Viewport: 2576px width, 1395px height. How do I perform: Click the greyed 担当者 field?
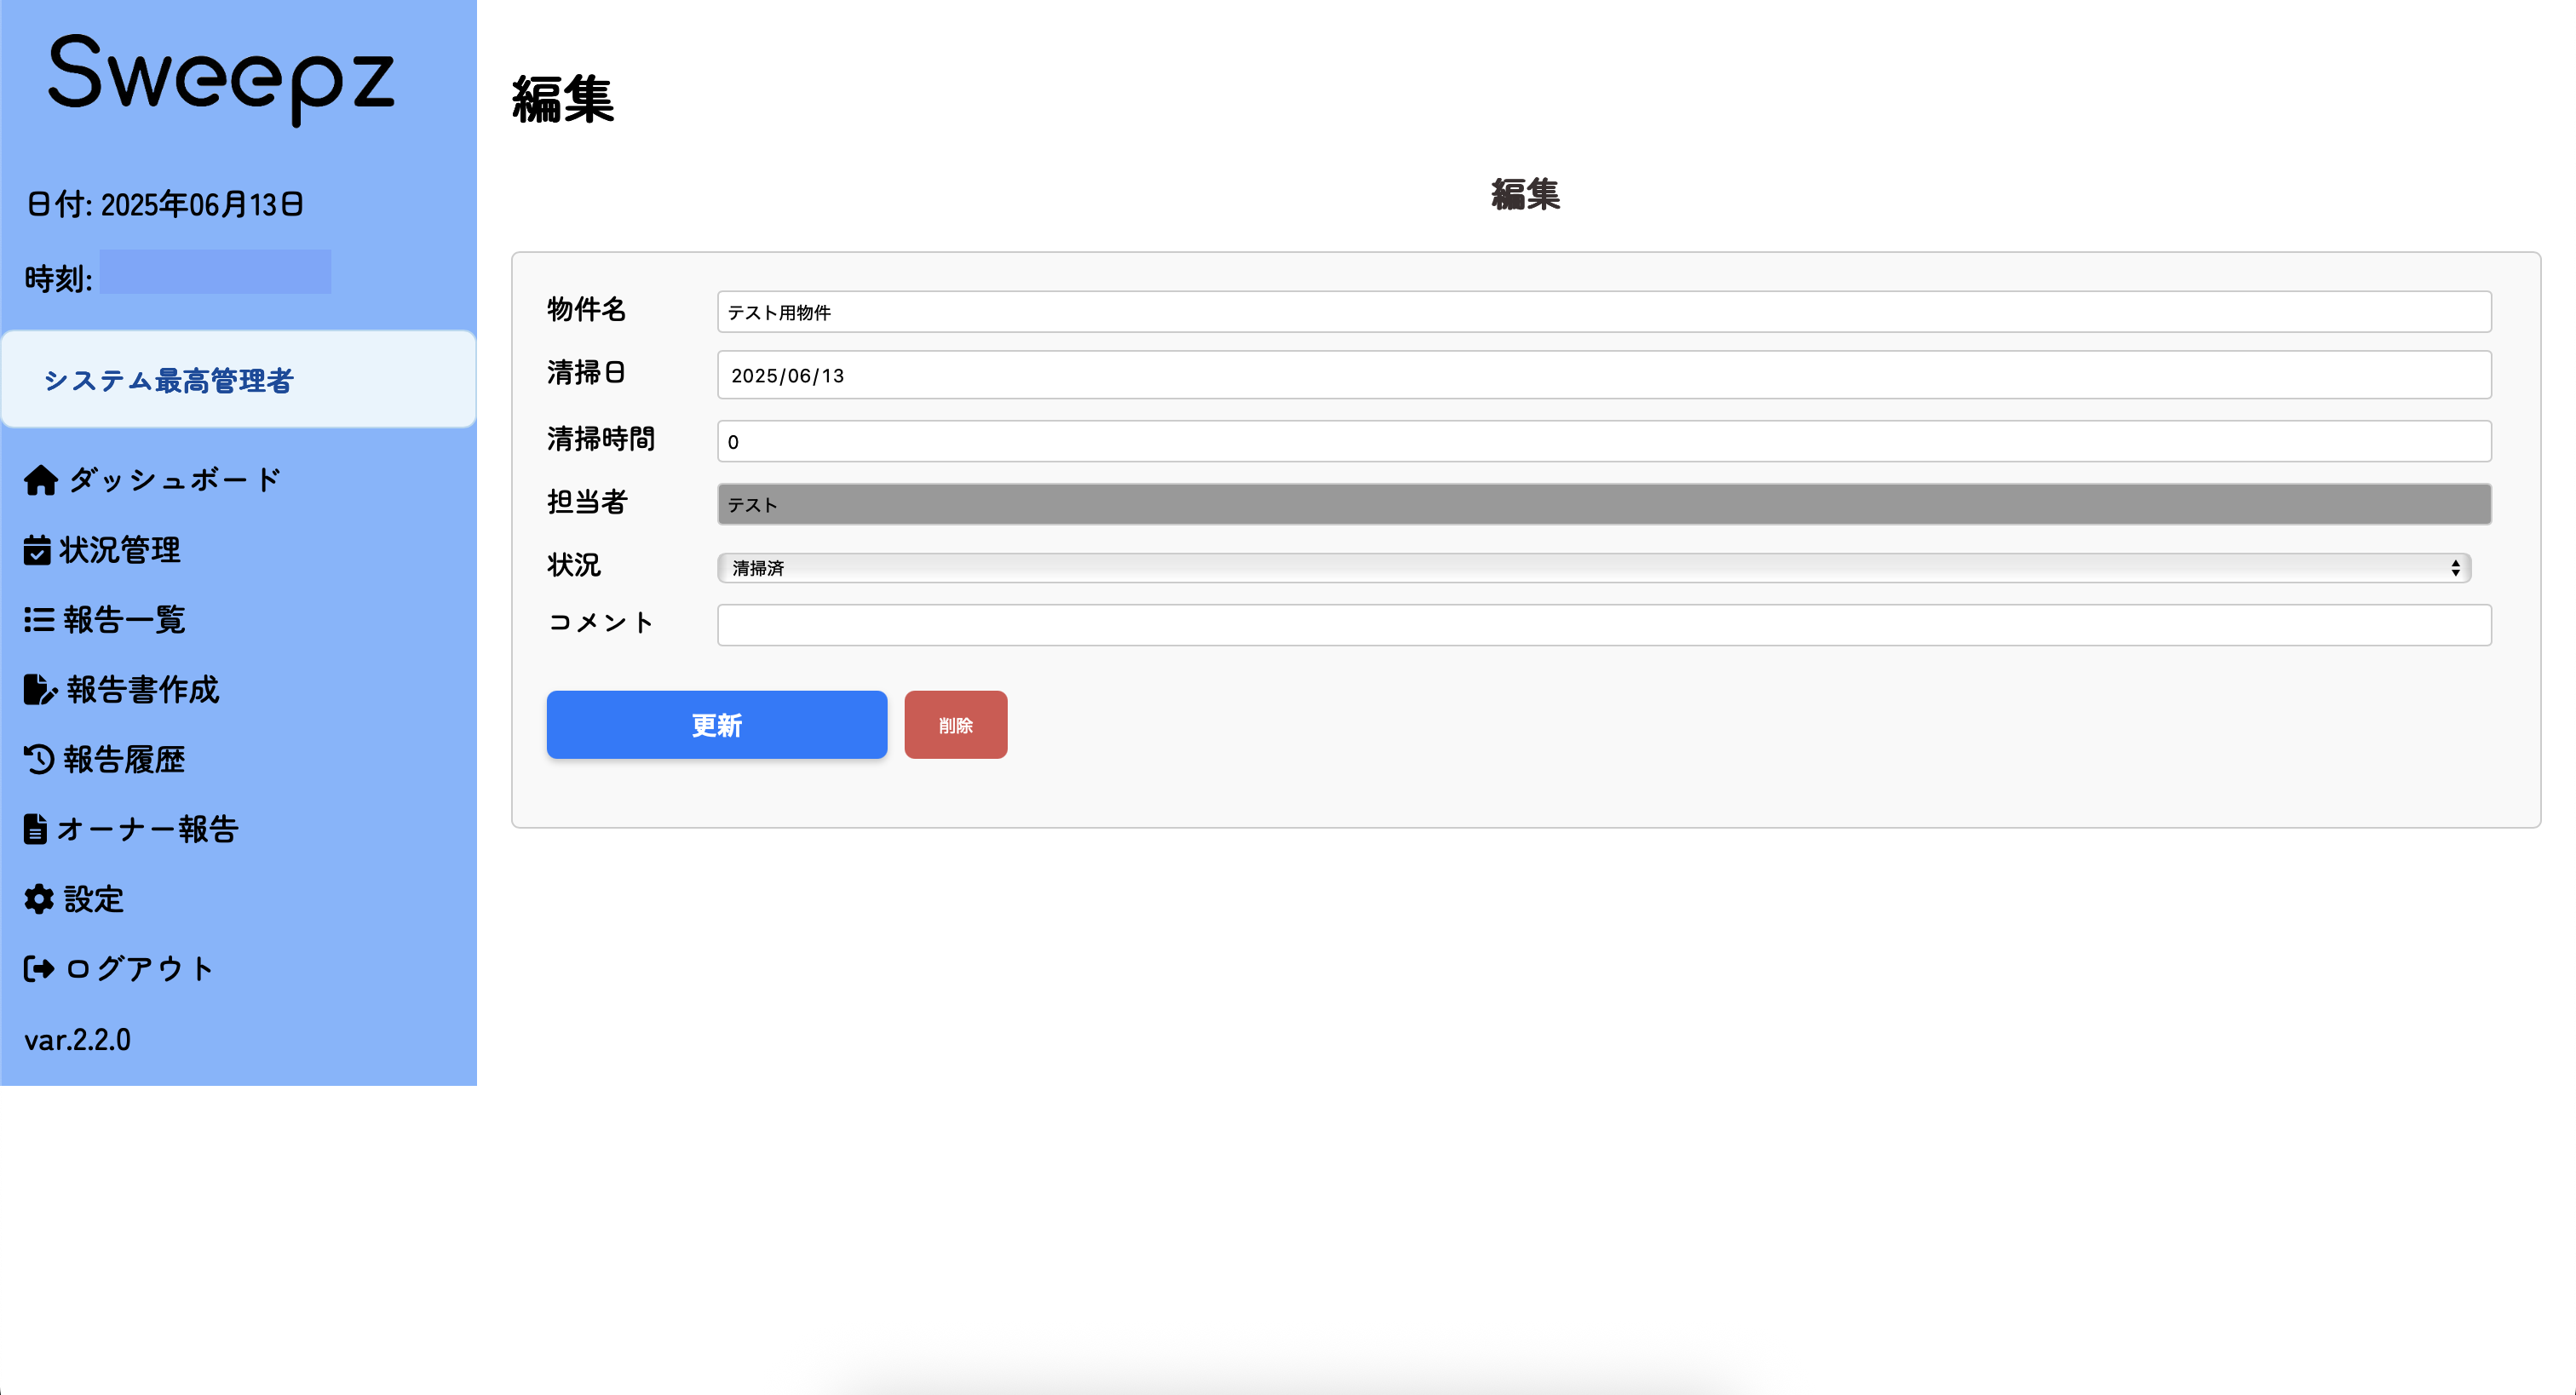[1603, 504]
